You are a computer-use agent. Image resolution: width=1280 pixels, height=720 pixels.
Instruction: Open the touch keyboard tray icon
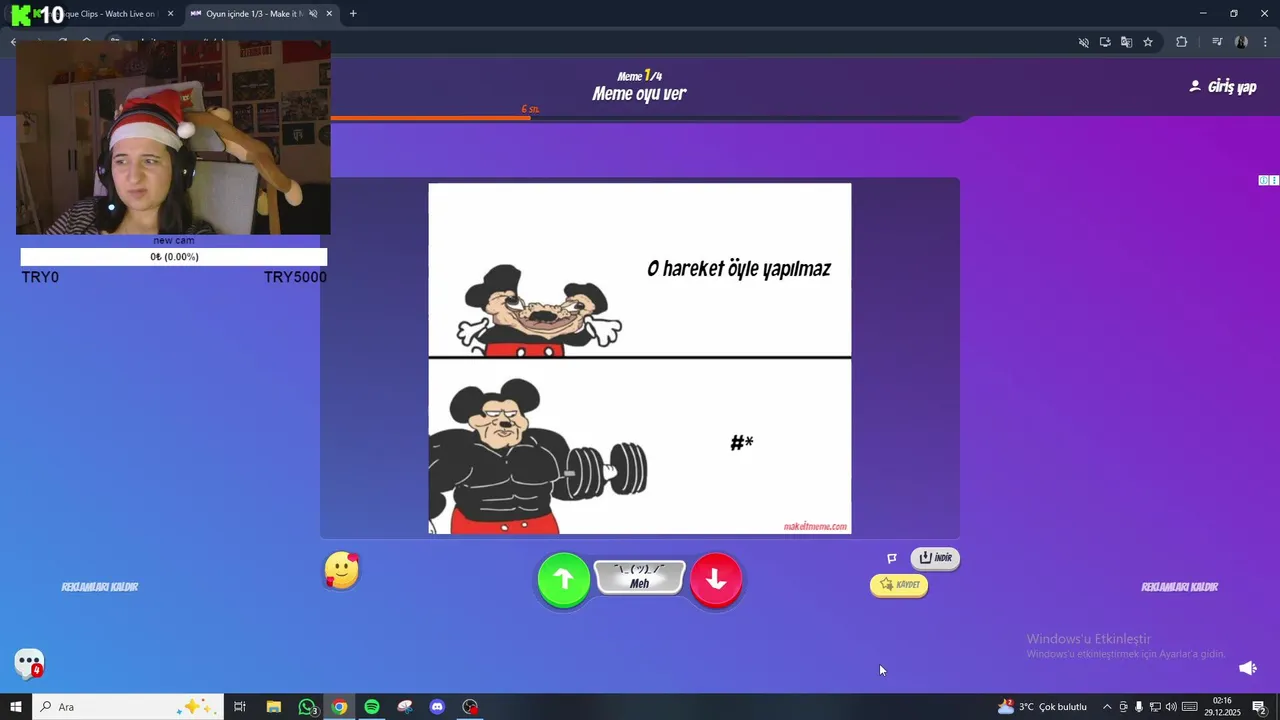click(1190, 707)
